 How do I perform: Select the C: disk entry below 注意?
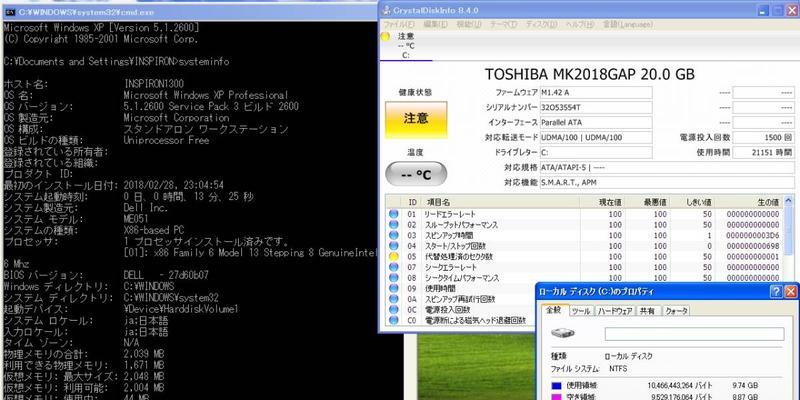[x=406, y=55]
